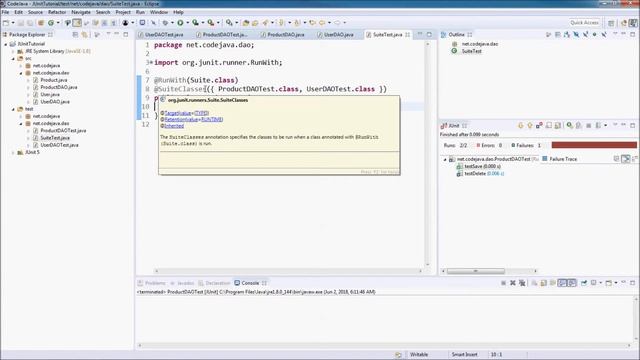Switch to ProductDAO.java editor tab
Viewport: 640px width, 360px height.
tap(286, 35)
